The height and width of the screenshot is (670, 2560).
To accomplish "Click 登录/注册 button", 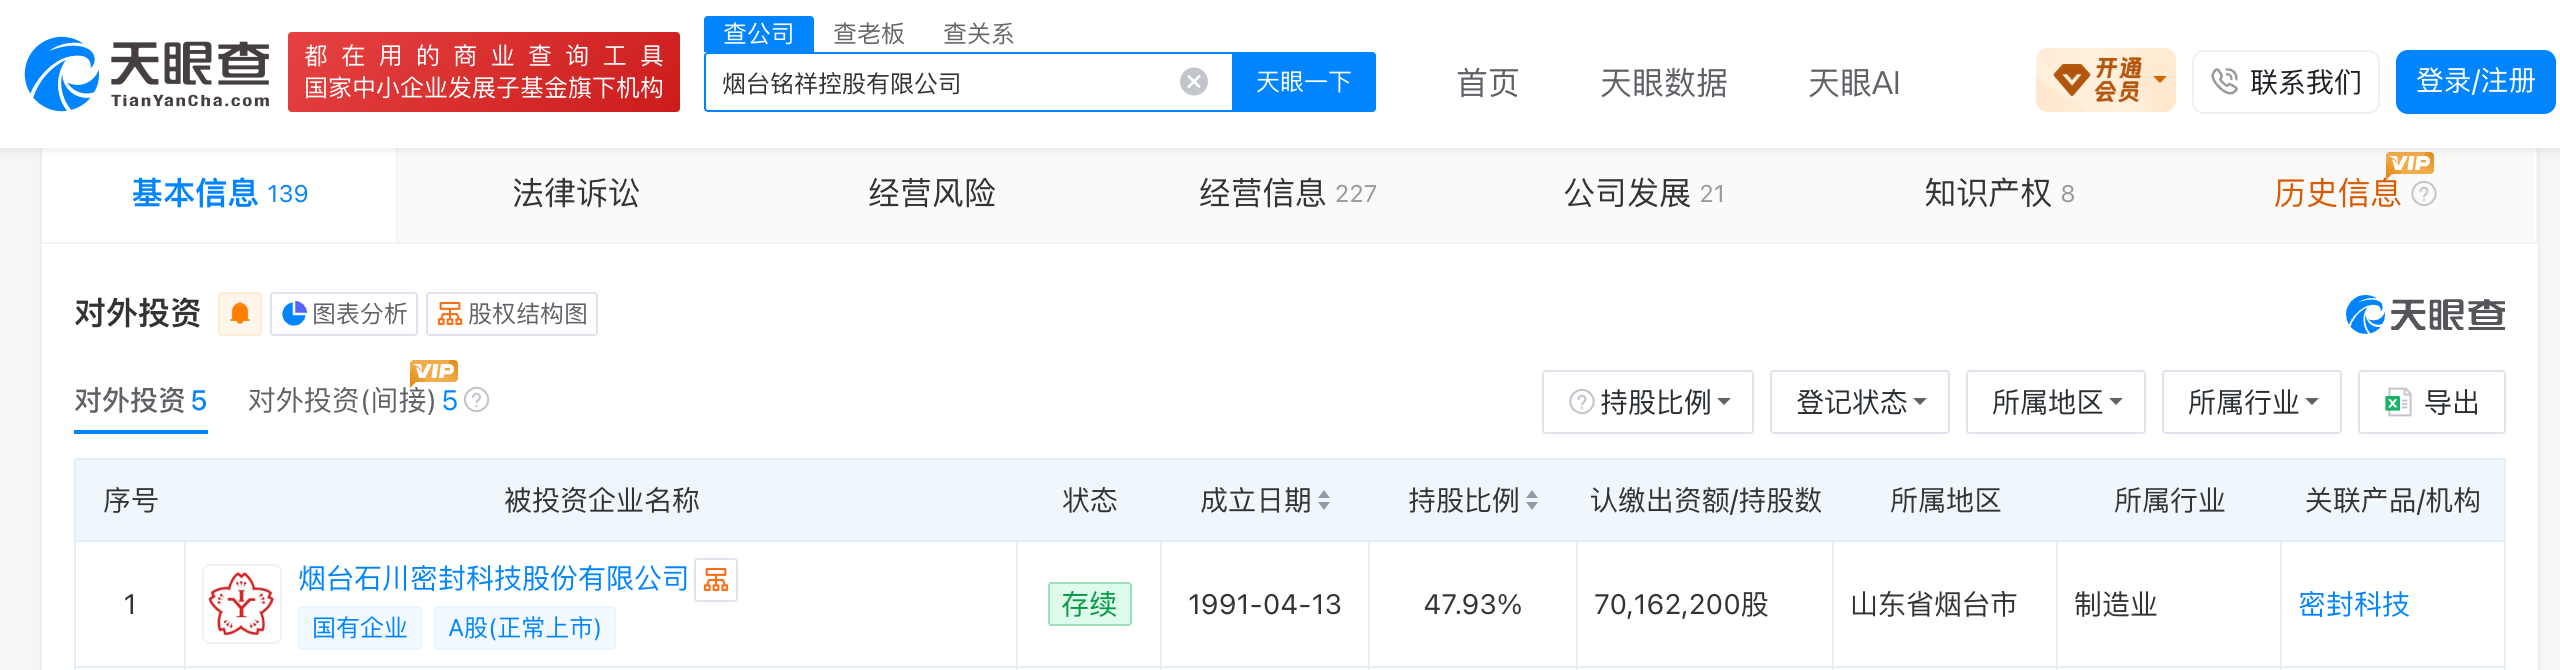I will pyautogui.click(x=2475, y=81).
